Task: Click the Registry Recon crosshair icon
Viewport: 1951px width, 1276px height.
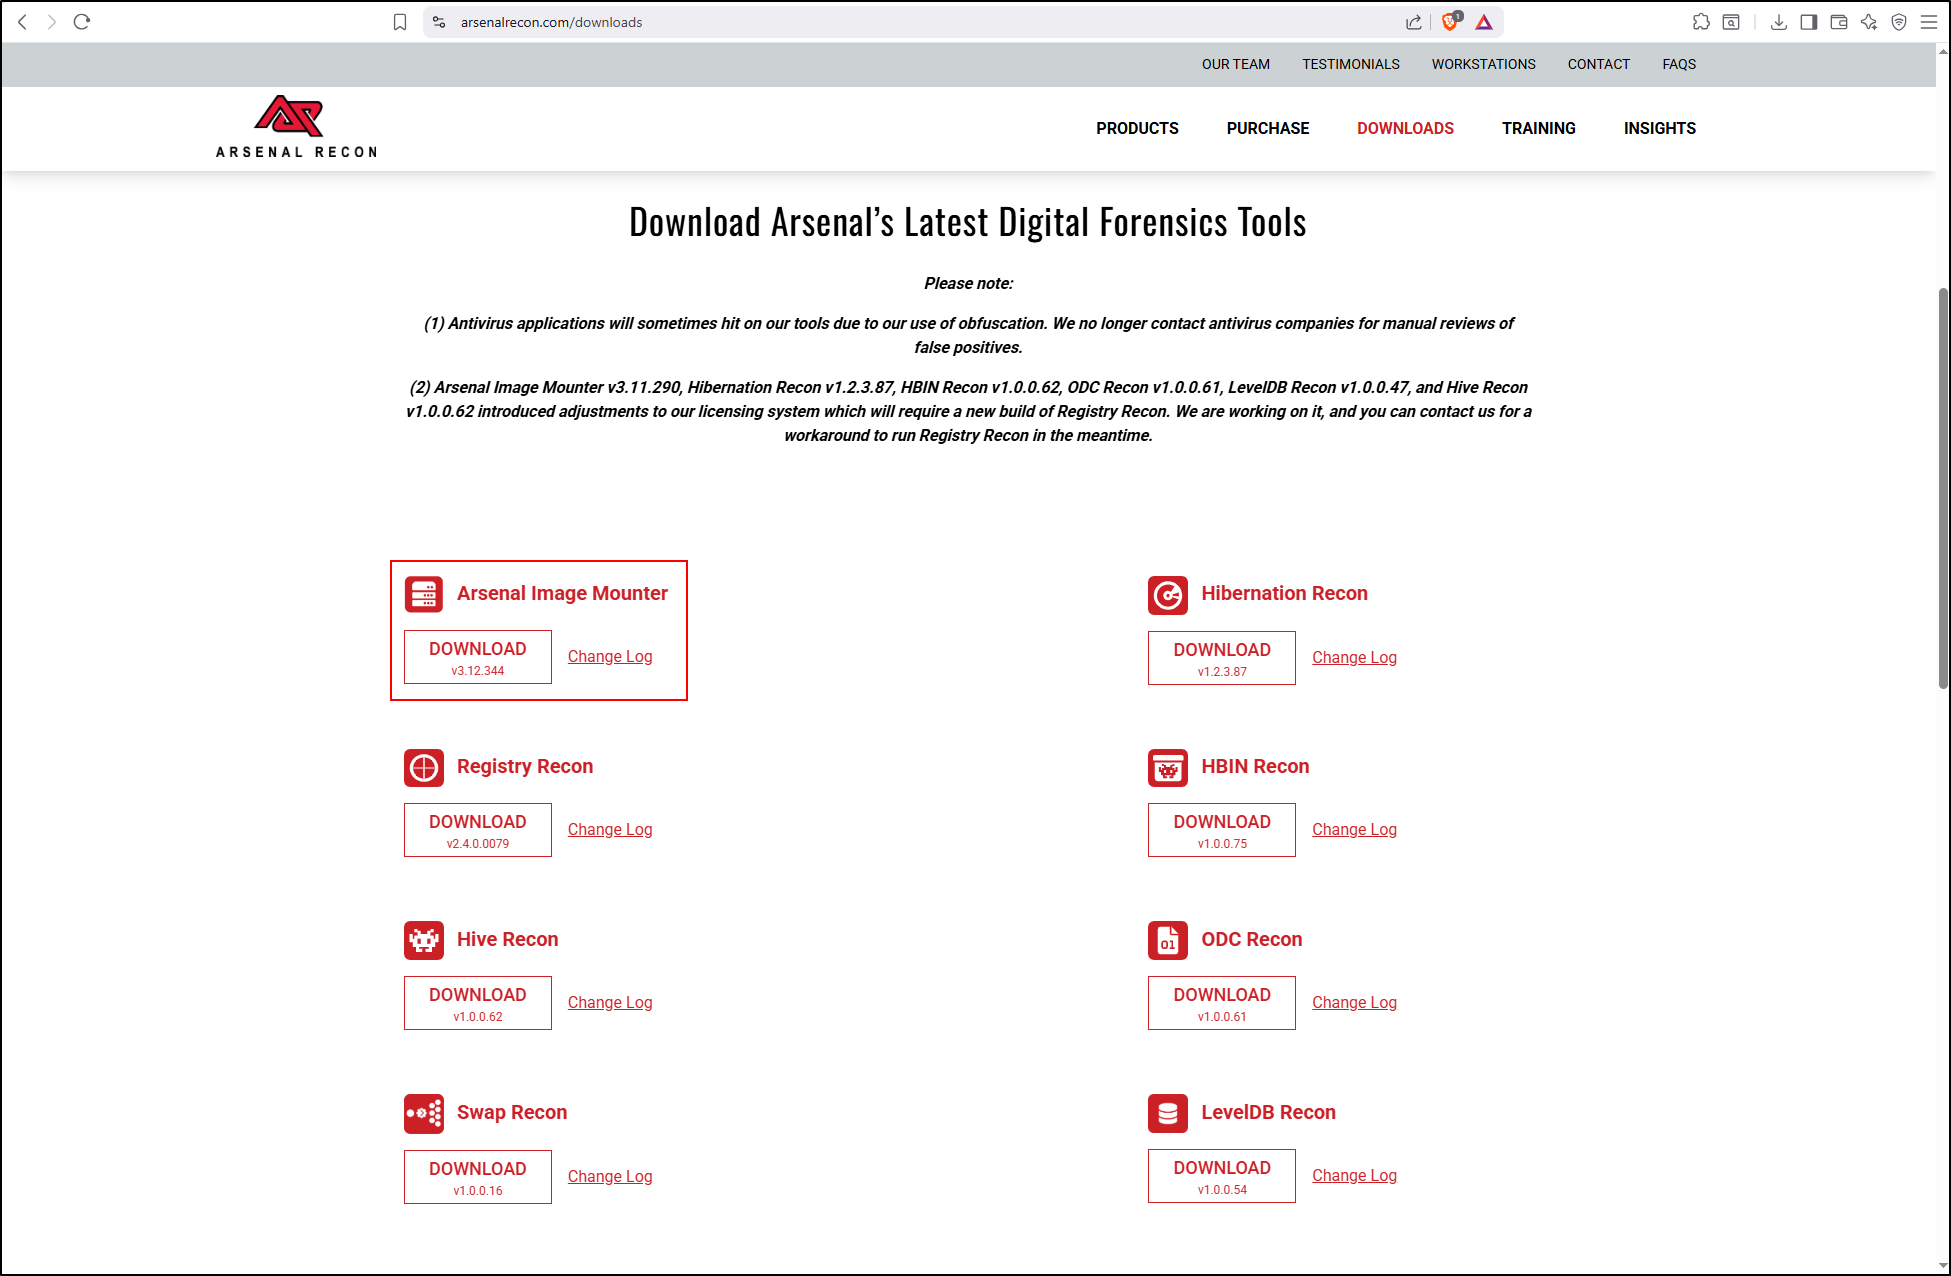Action: click(x=424, y=768)
